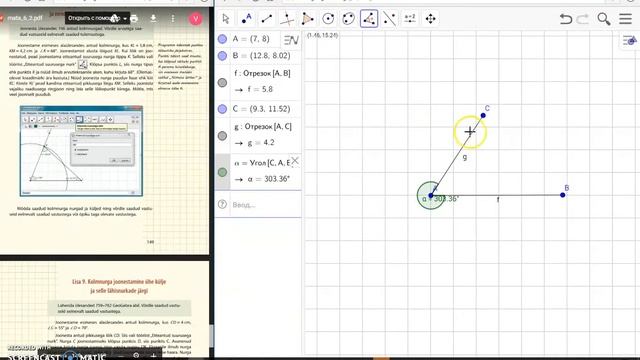Image resolution: width=640 pixels, height=360 pixels.
Task: Select the Move arrow tool in GeoGebra
Action: (x=226, y=19)
